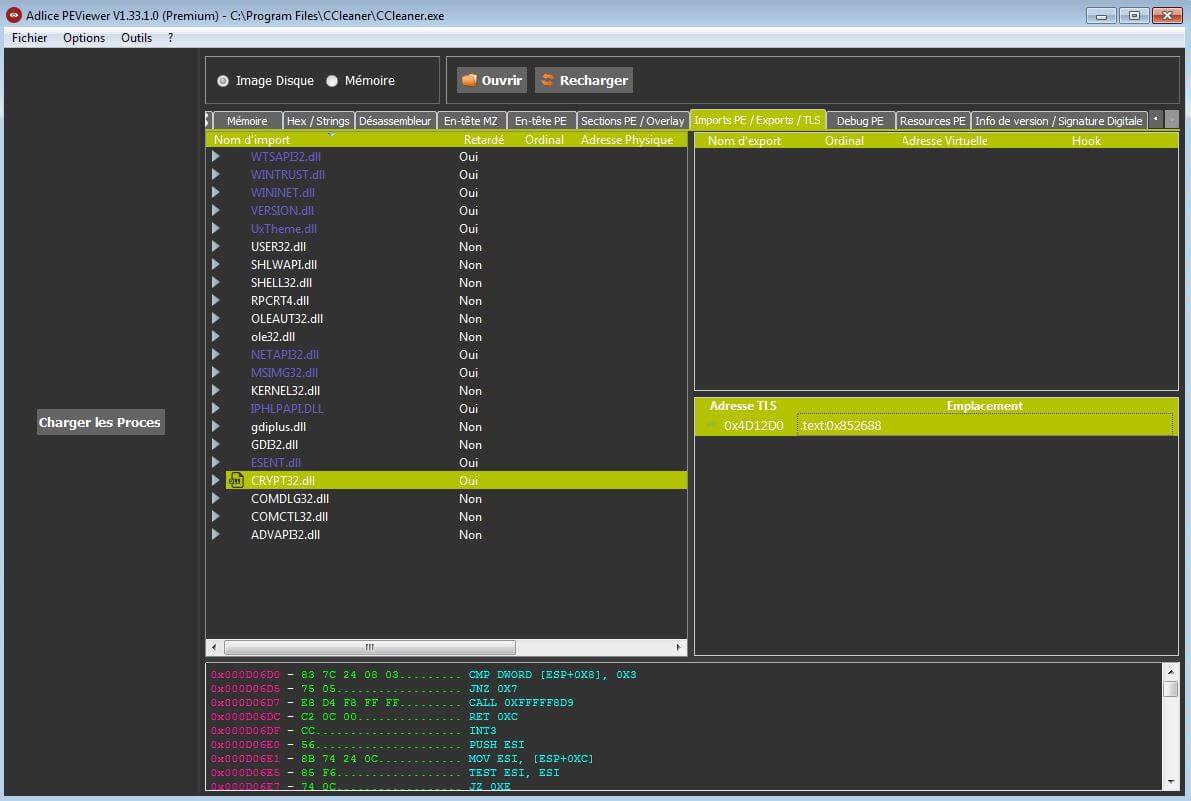1191x801 pixels.
Task: Open the Hex / Strings tab
Action: pos(318,121)
